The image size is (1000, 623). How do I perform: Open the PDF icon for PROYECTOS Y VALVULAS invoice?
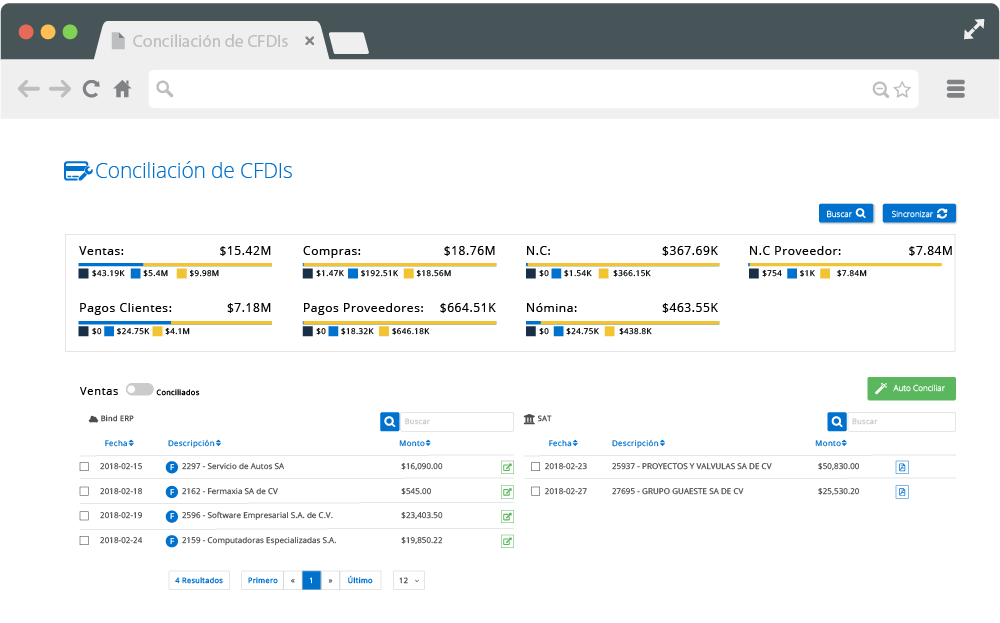click(902, 466)
